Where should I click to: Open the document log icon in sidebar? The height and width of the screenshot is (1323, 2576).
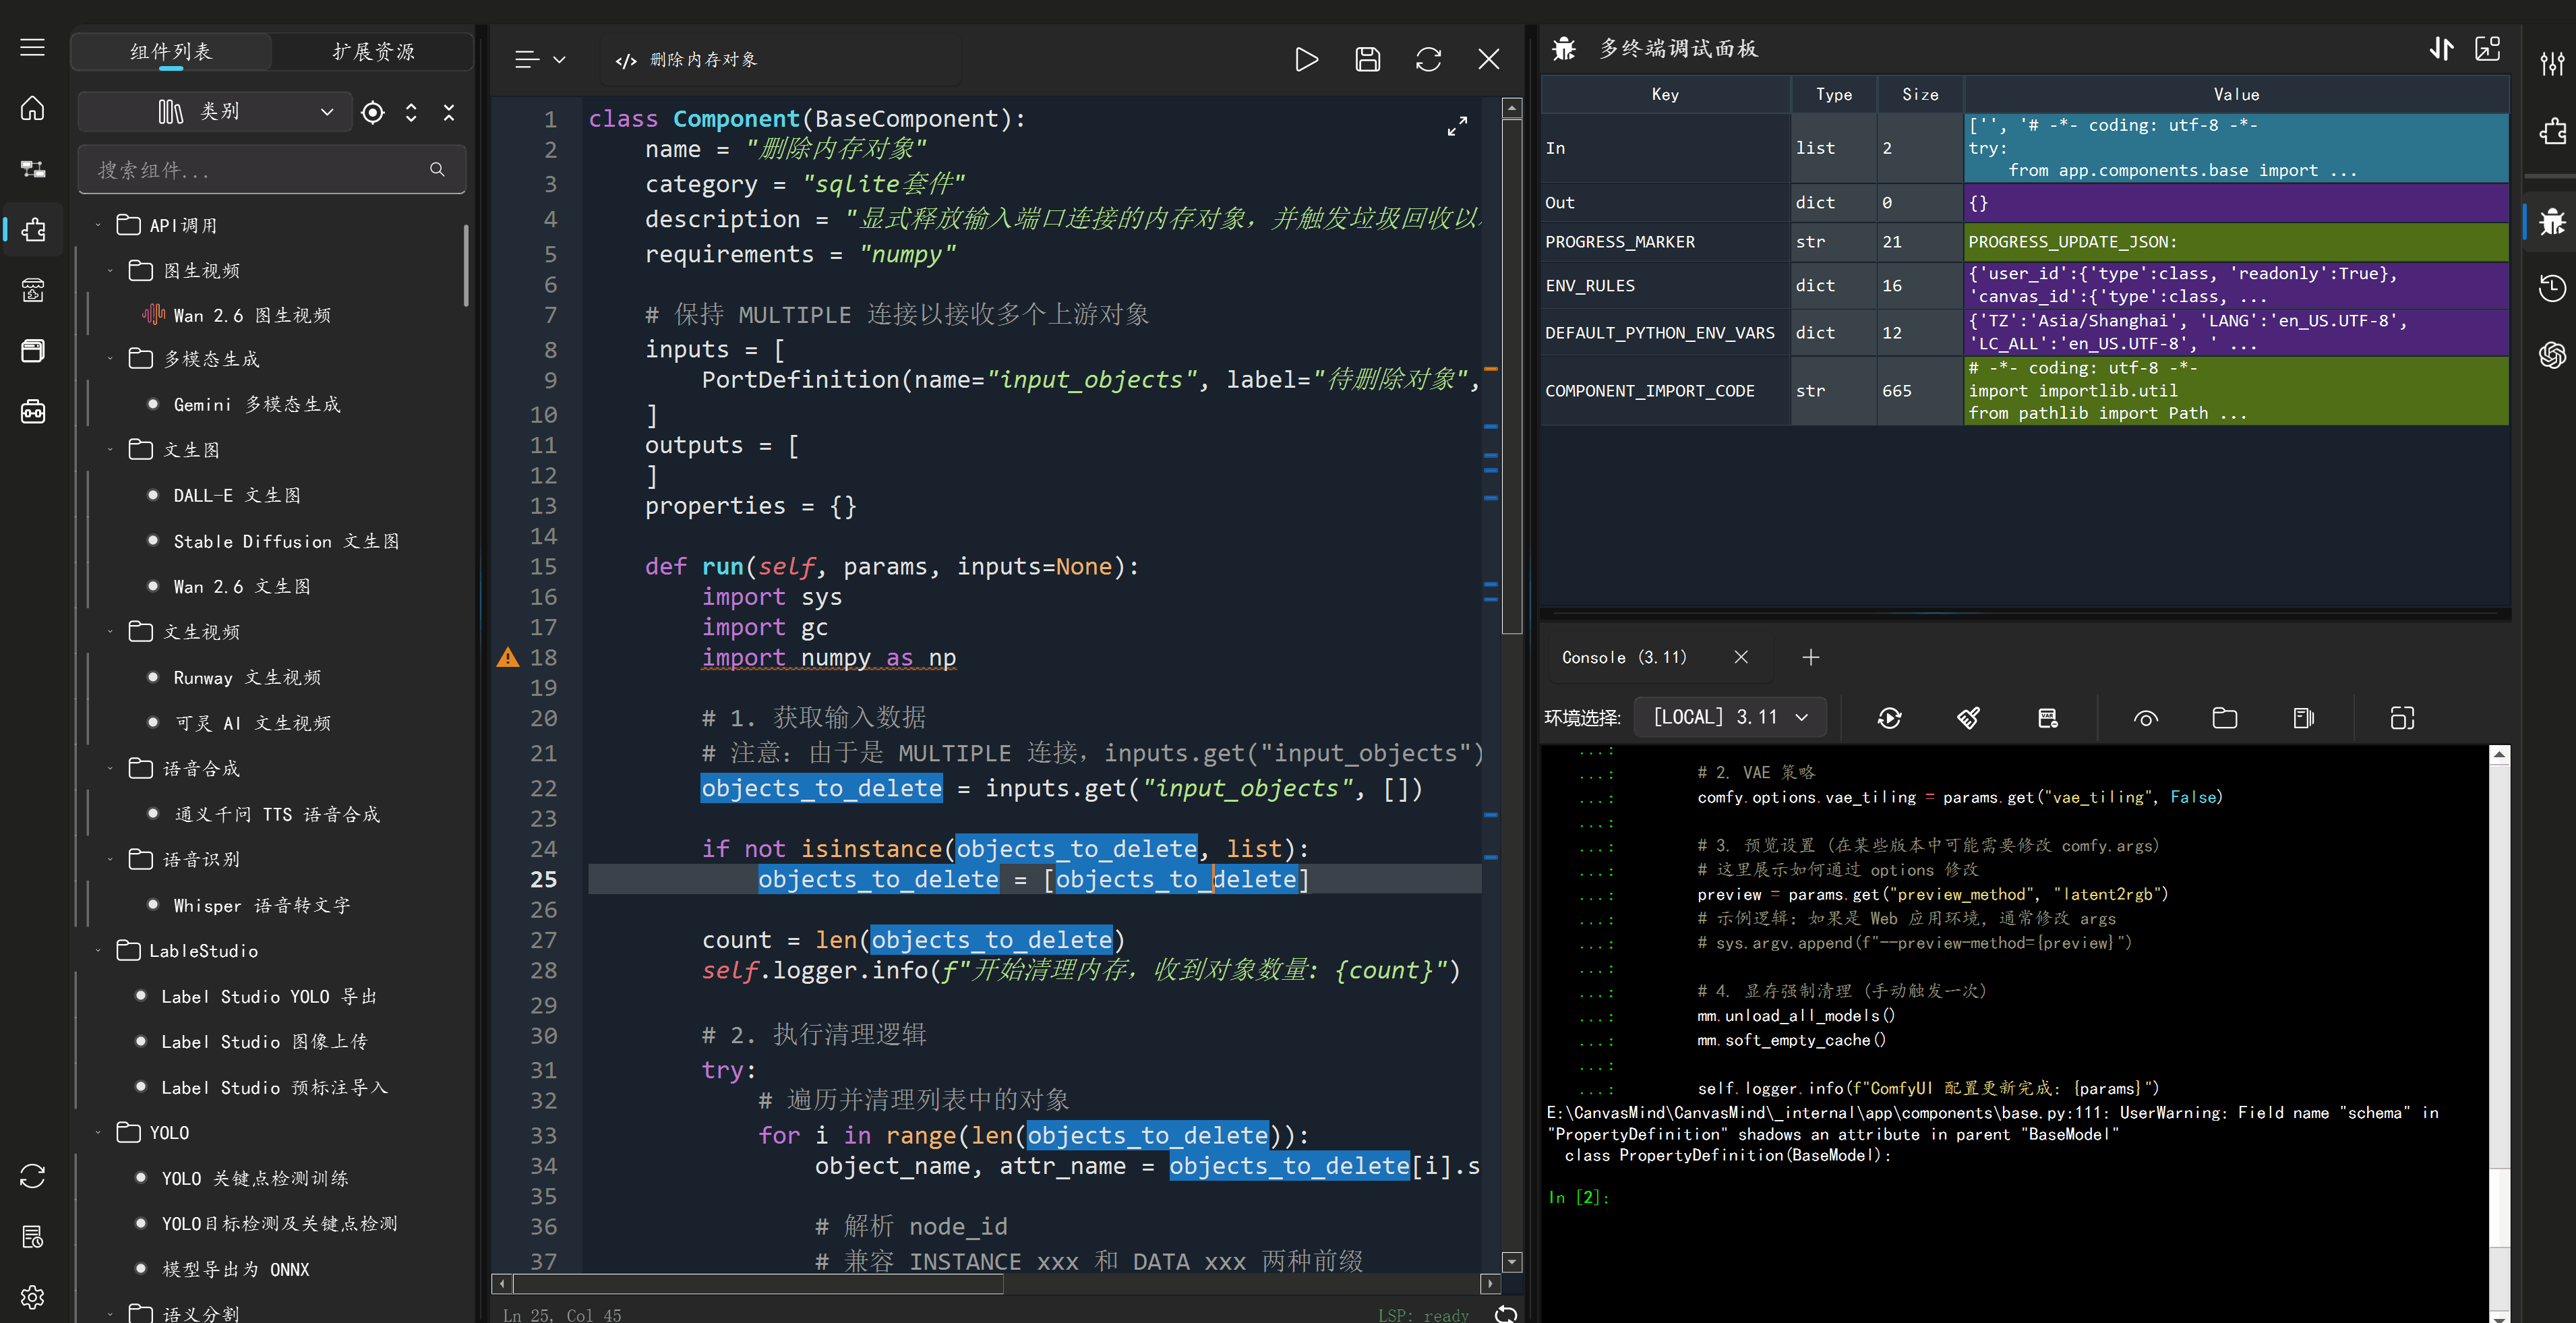point(33,1237)
